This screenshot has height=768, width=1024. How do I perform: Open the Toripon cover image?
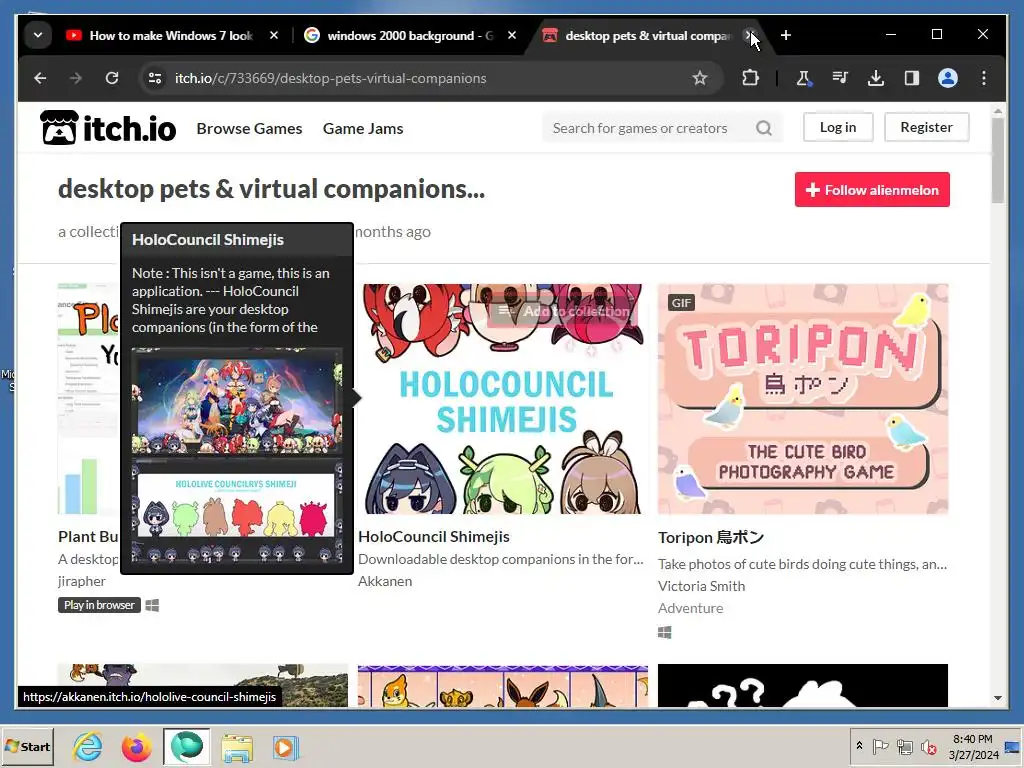[x=803, y=398]
